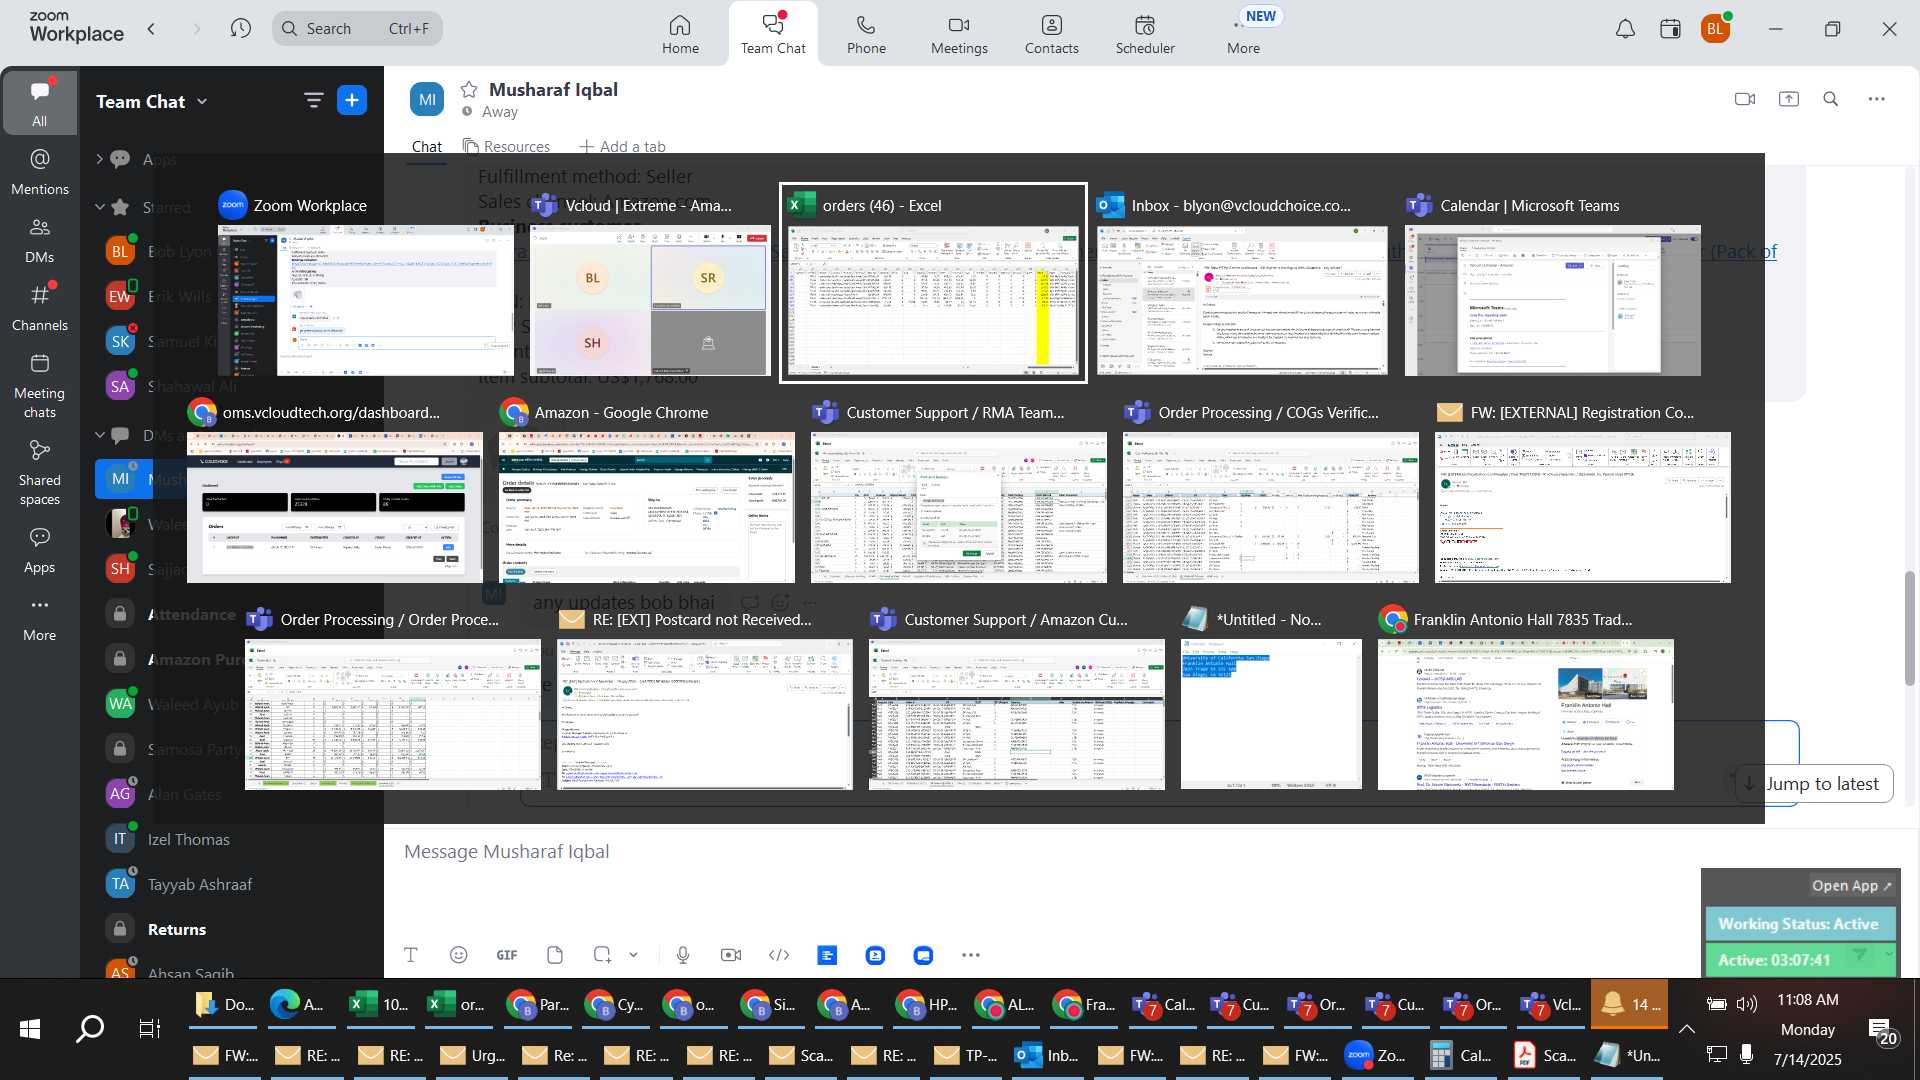Expand the Apps section in chat list

point(99,159)
